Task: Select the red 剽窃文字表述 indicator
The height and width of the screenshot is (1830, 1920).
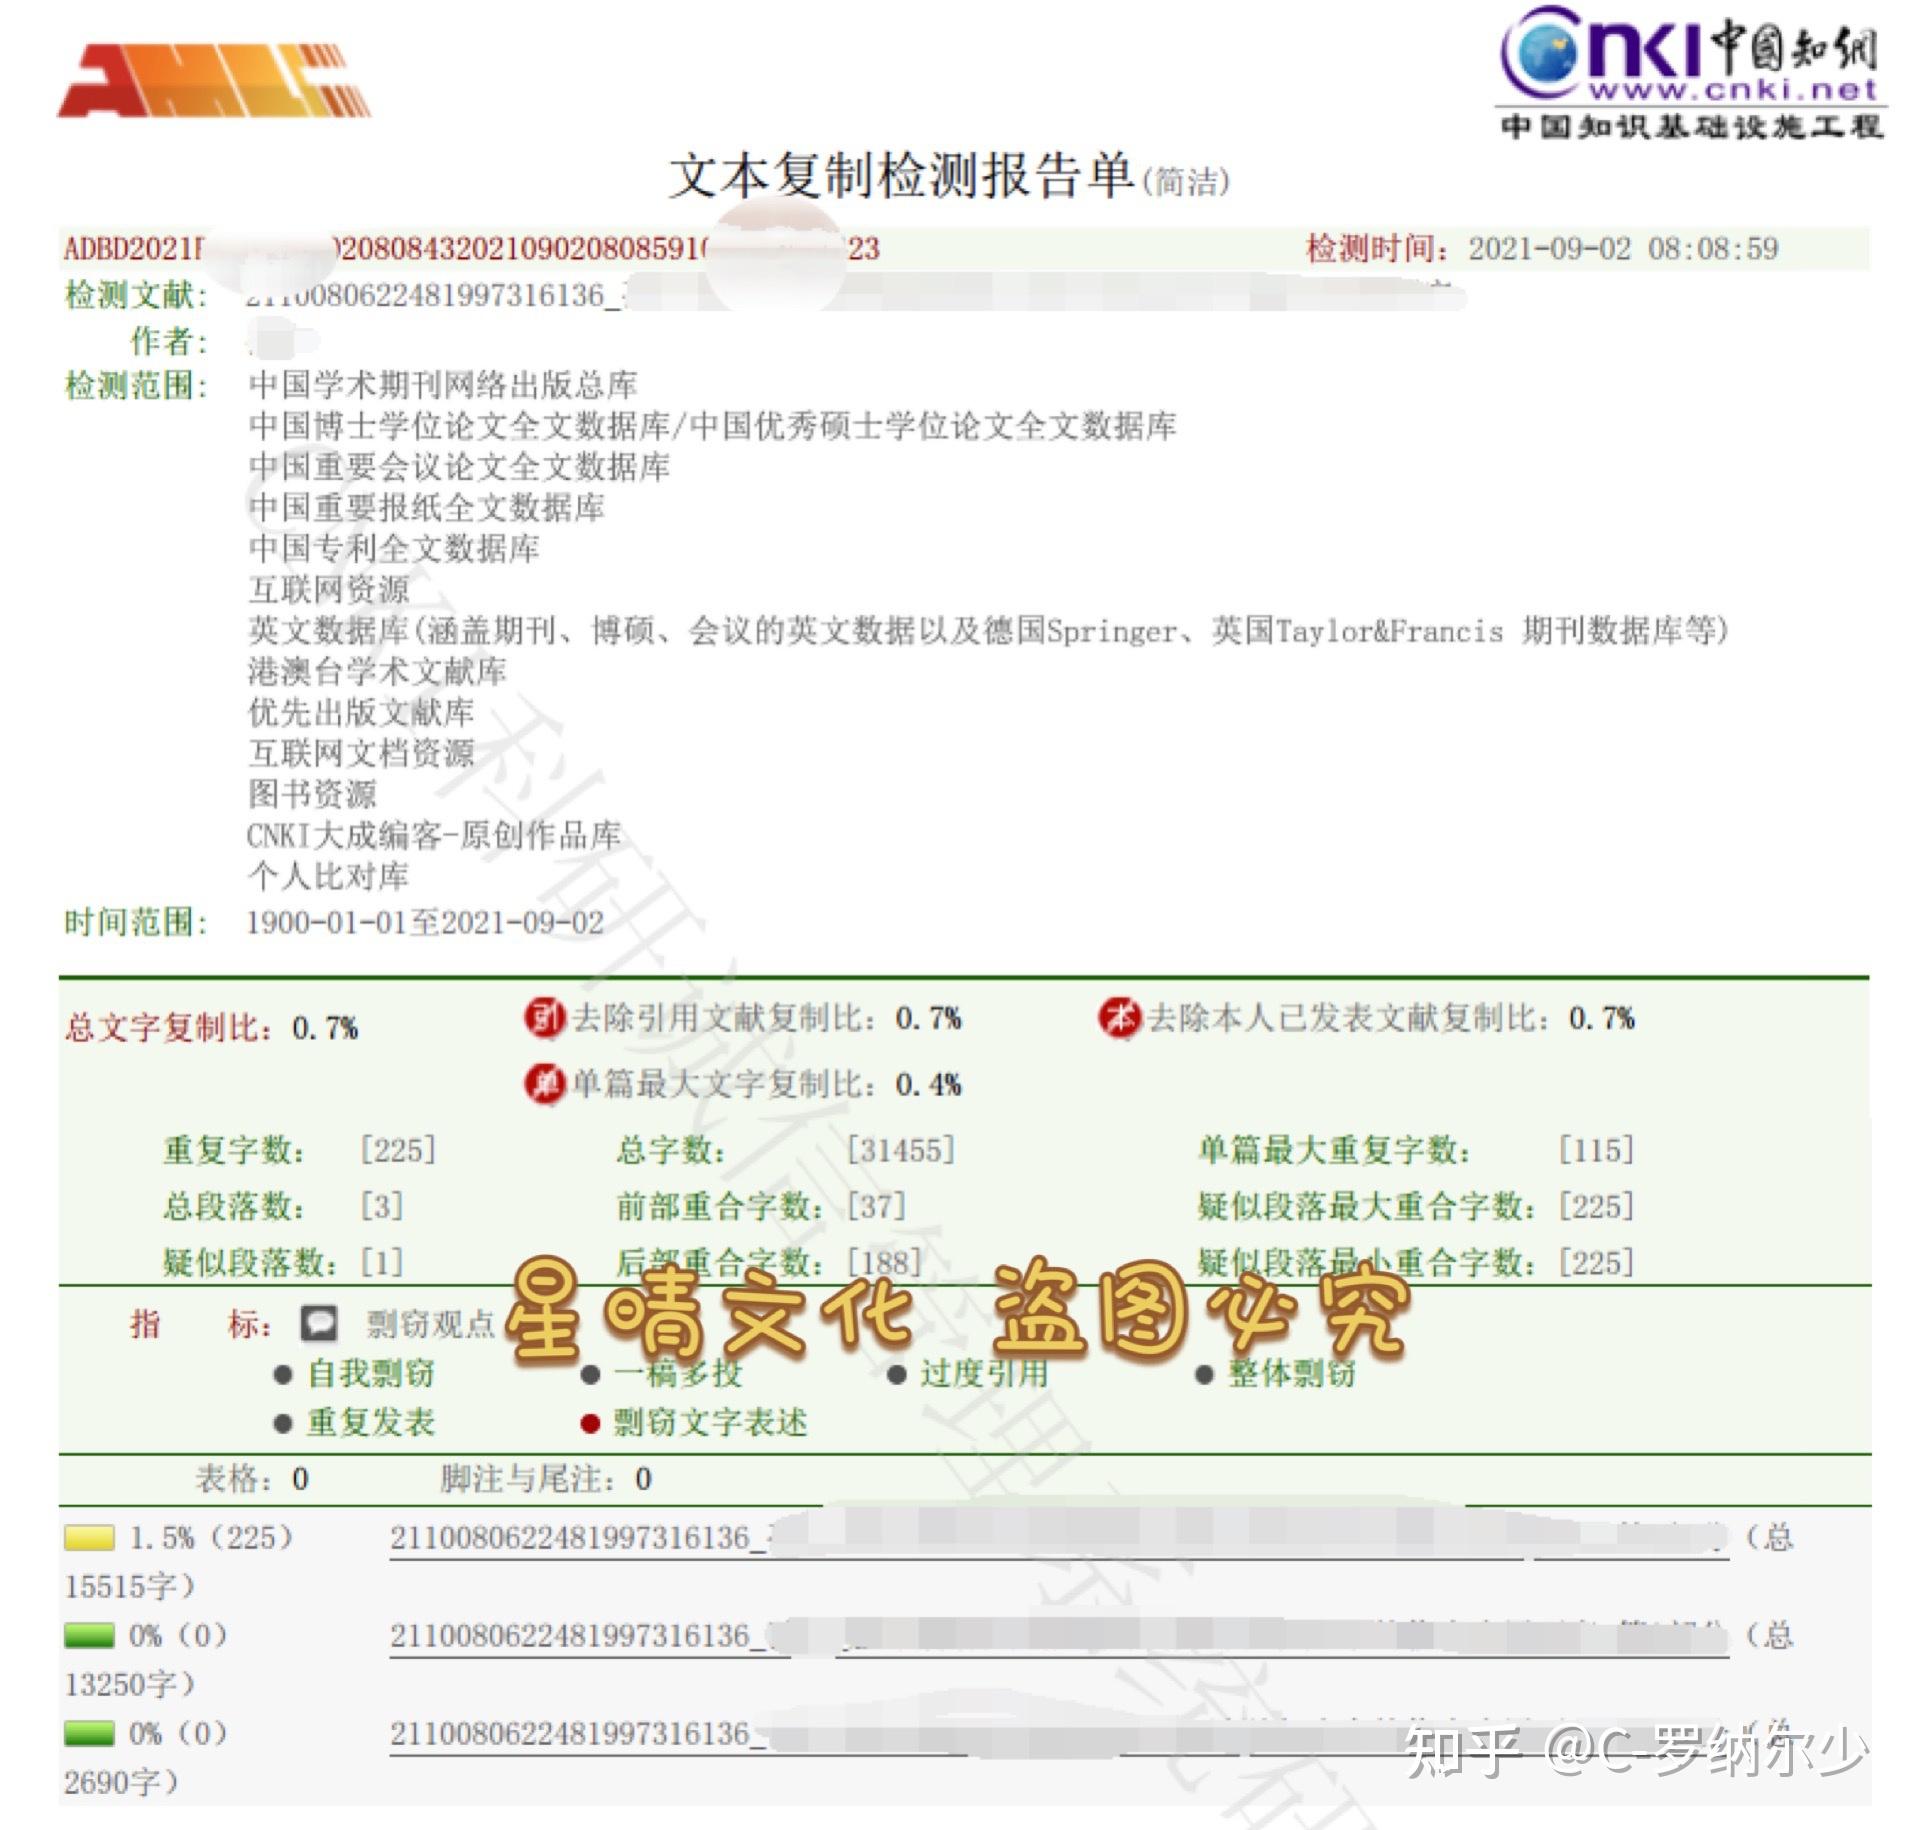Action: coord(694,1422)
